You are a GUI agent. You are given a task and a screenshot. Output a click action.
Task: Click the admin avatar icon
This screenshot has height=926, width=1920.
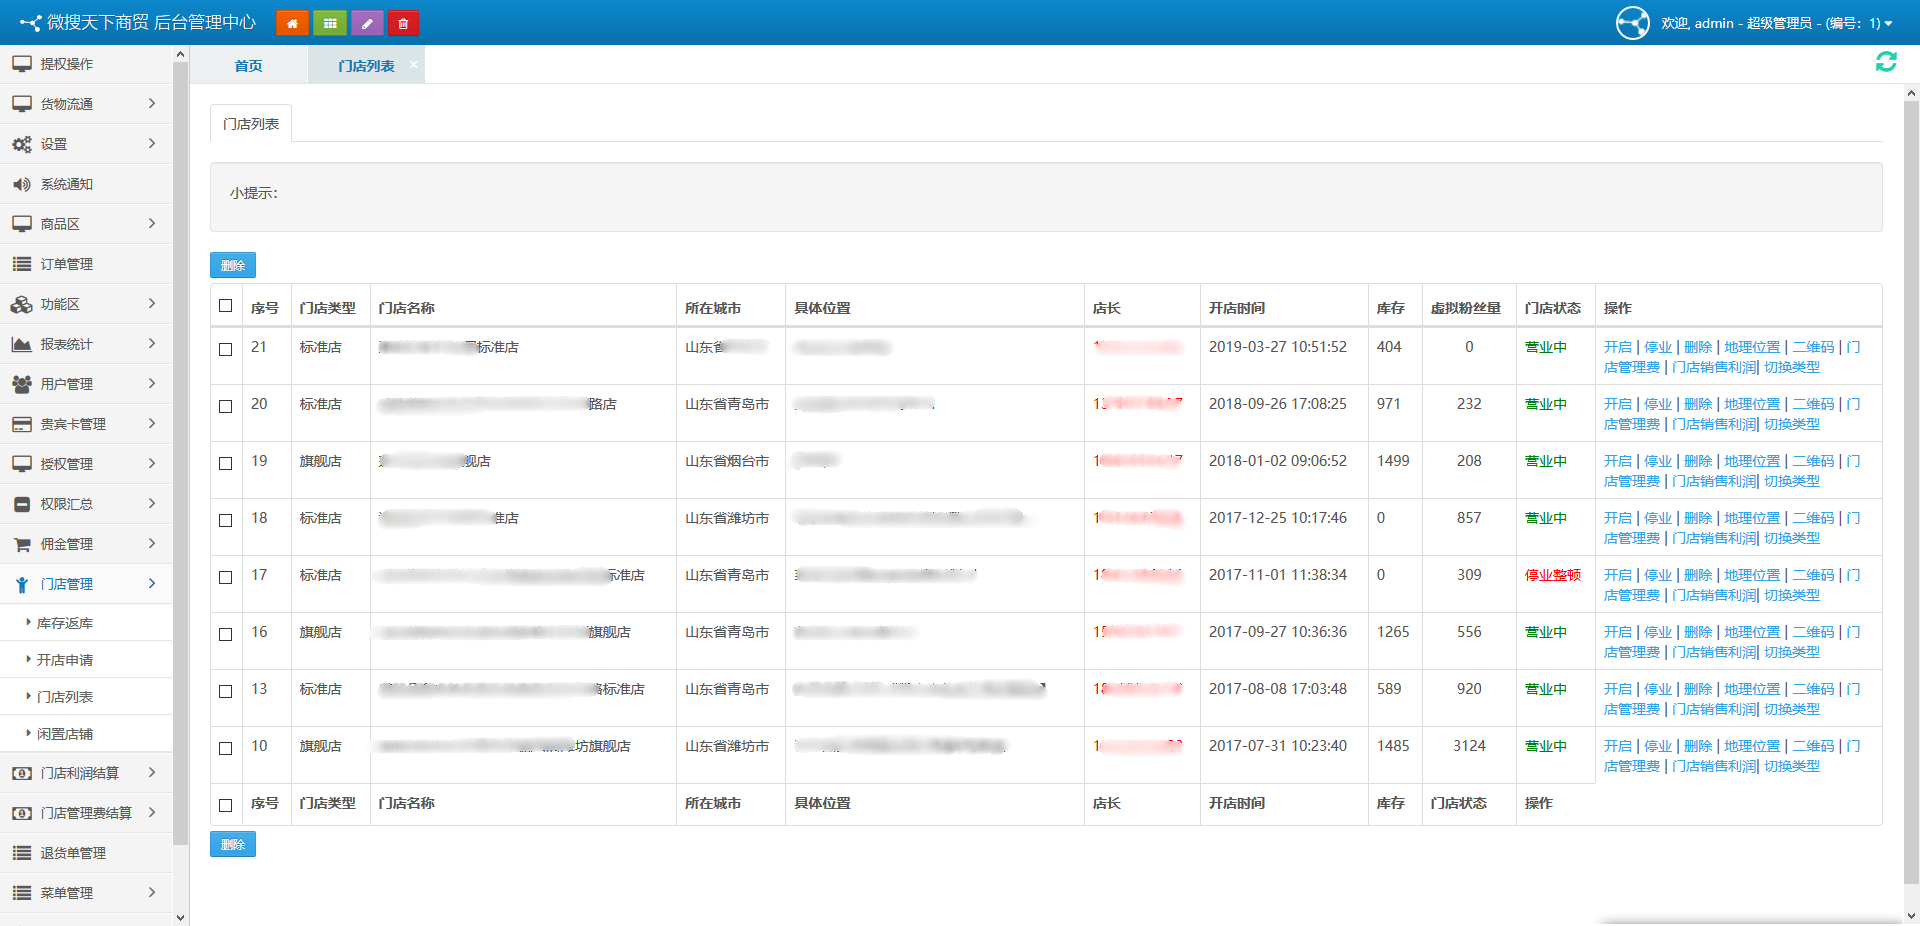[1632, 23]
